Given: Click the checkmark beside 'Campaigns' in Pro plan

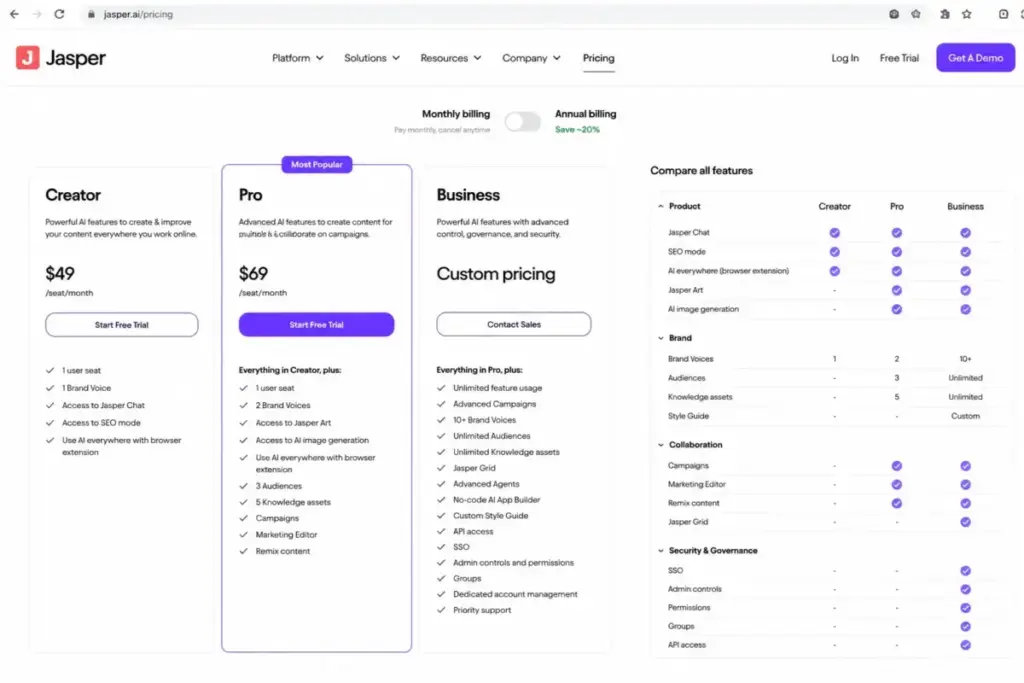Looking at the screenshot, I should click(x=244, y=518).
